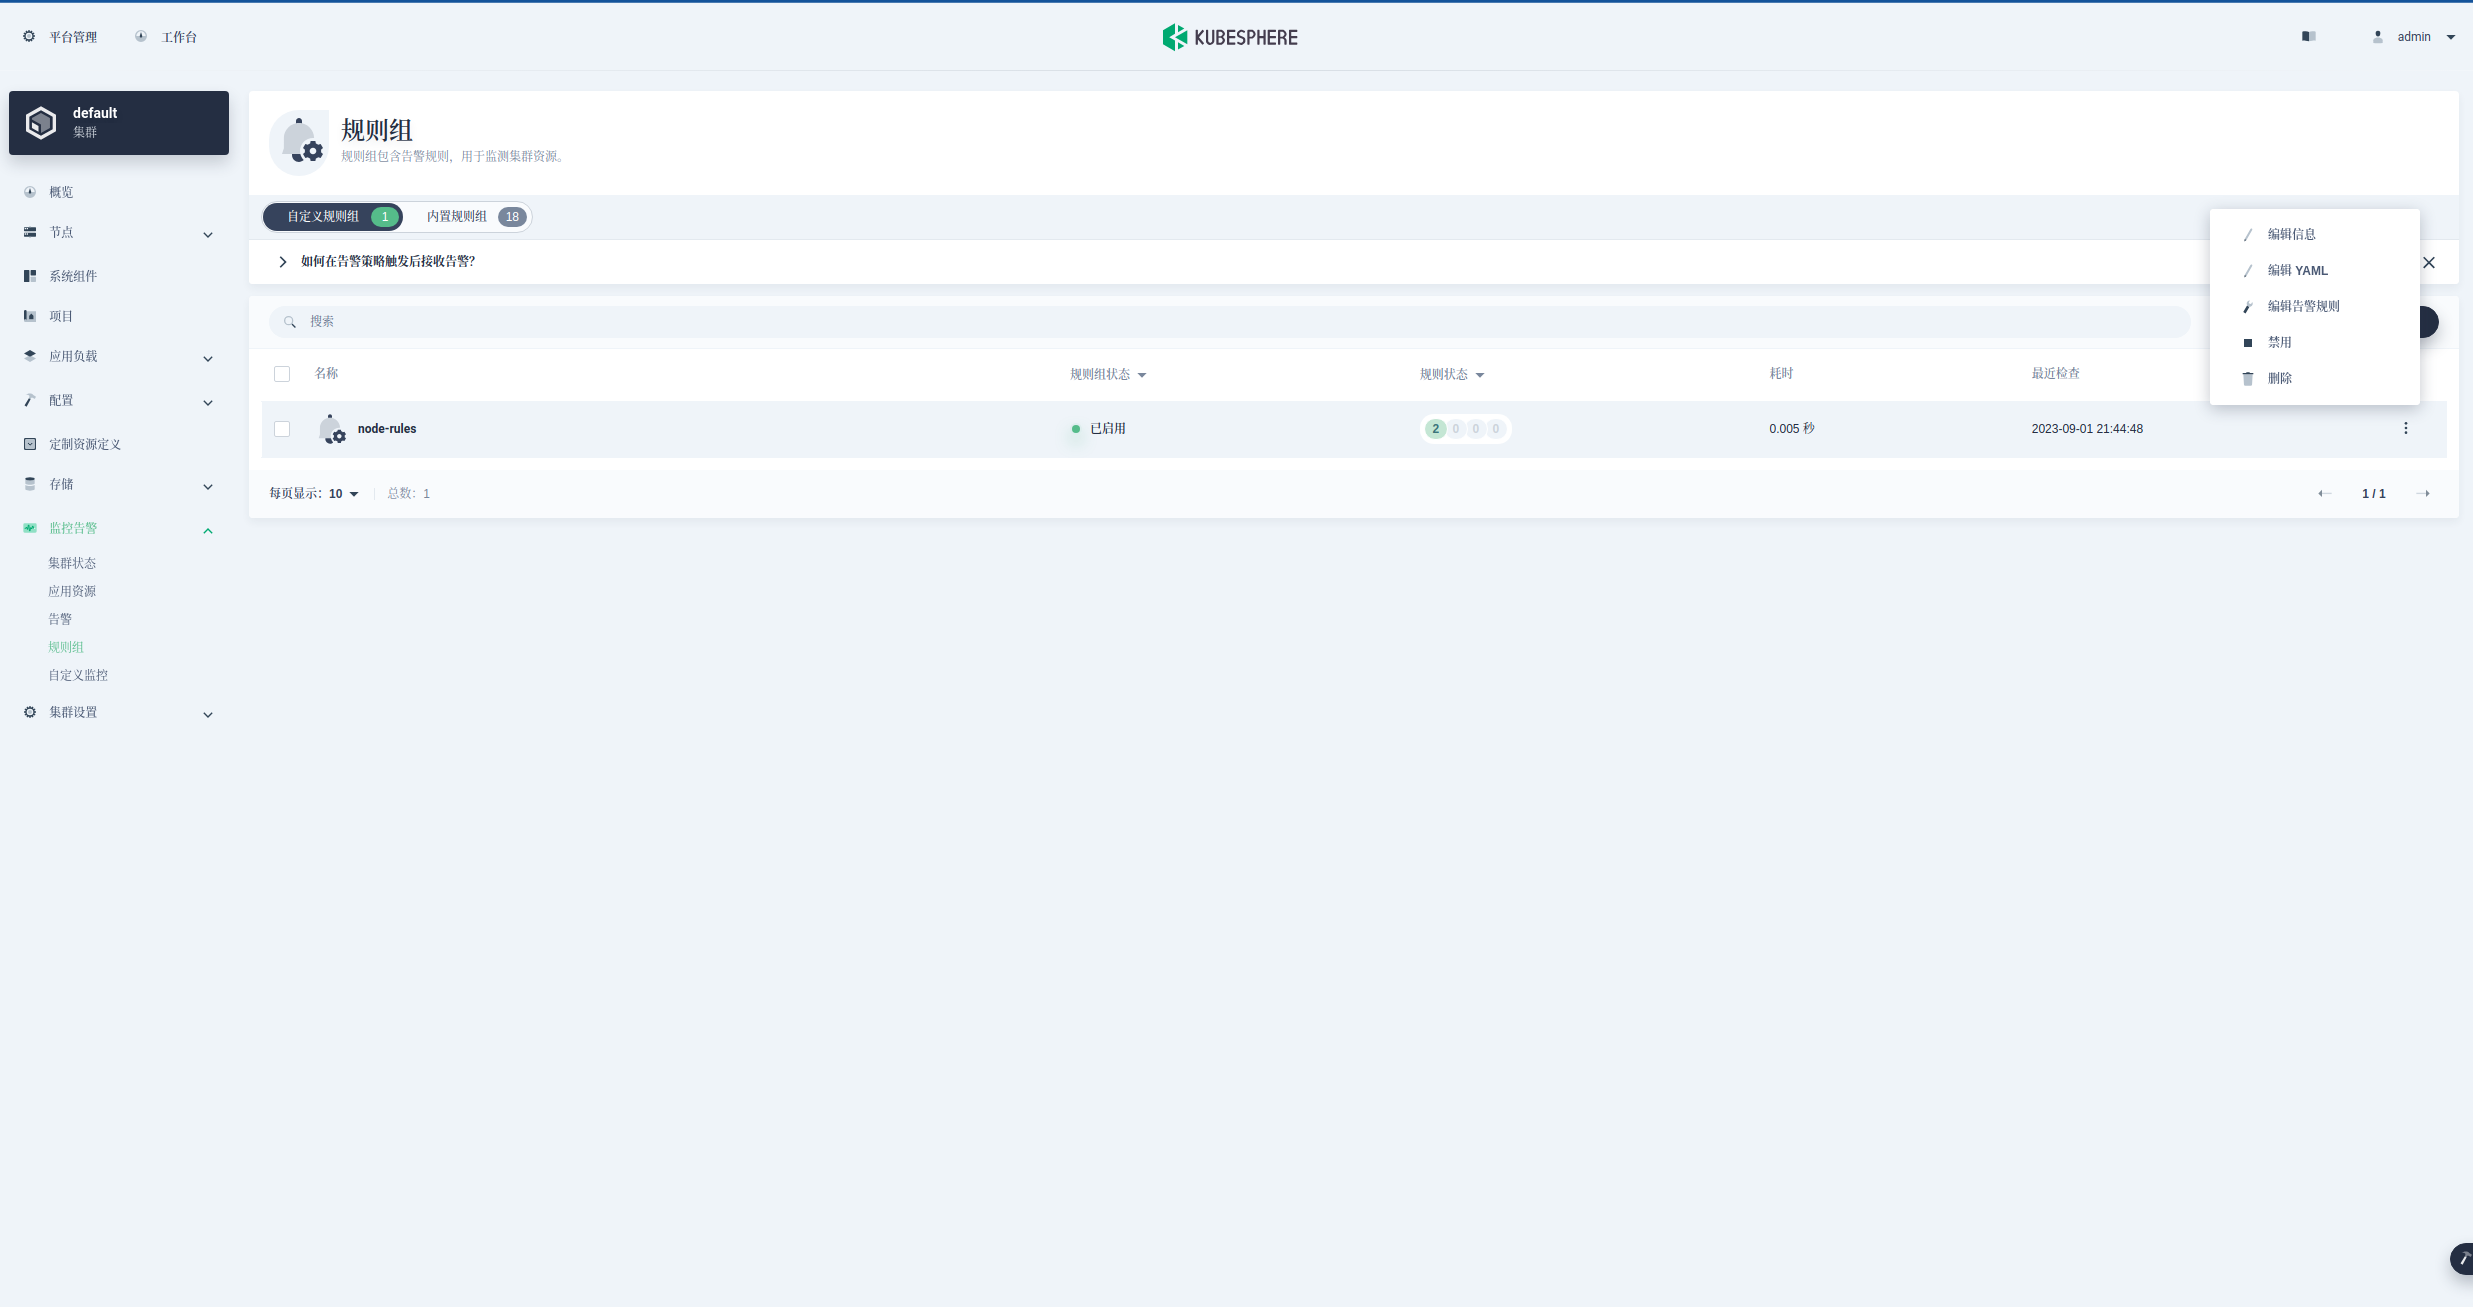Screen dimensions: 2473x1307
Task: Go to previous page arrow
Action: (2324, 494)
